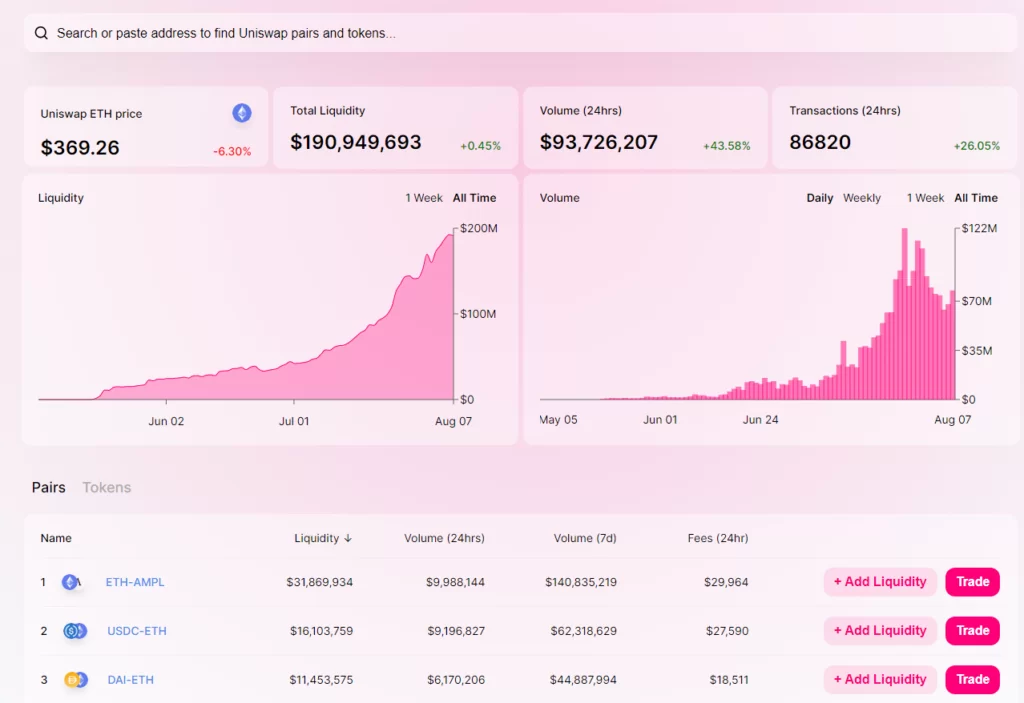Click the +26.05% transactions change

(x=977, y=146)
